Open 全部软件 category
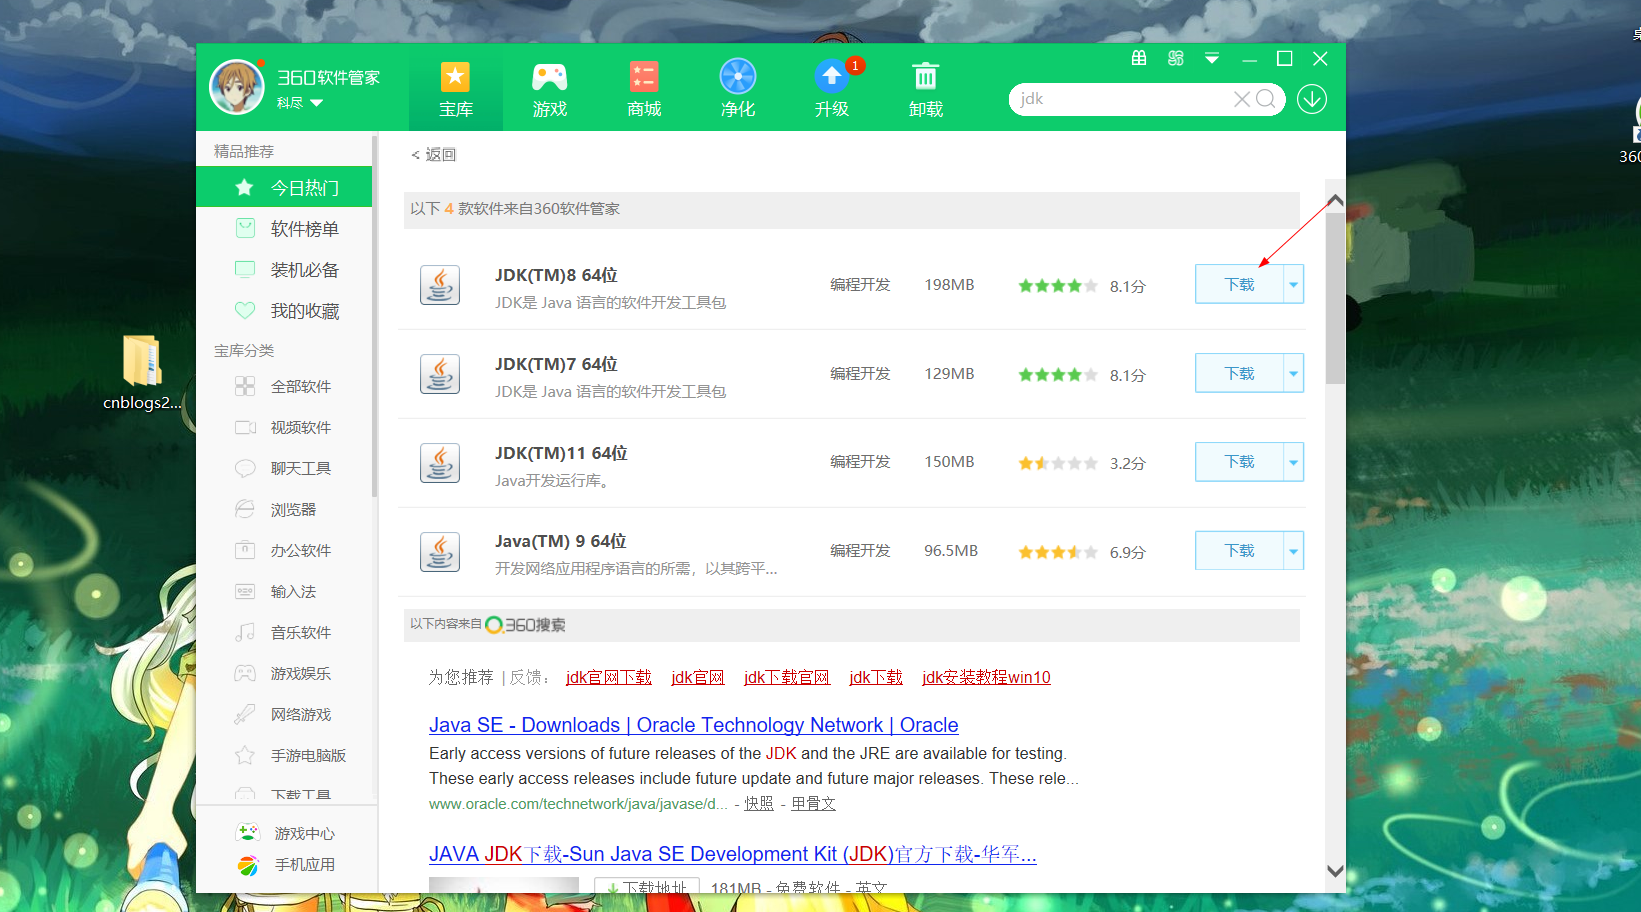The image size is (1641, 912). (284, 386)
